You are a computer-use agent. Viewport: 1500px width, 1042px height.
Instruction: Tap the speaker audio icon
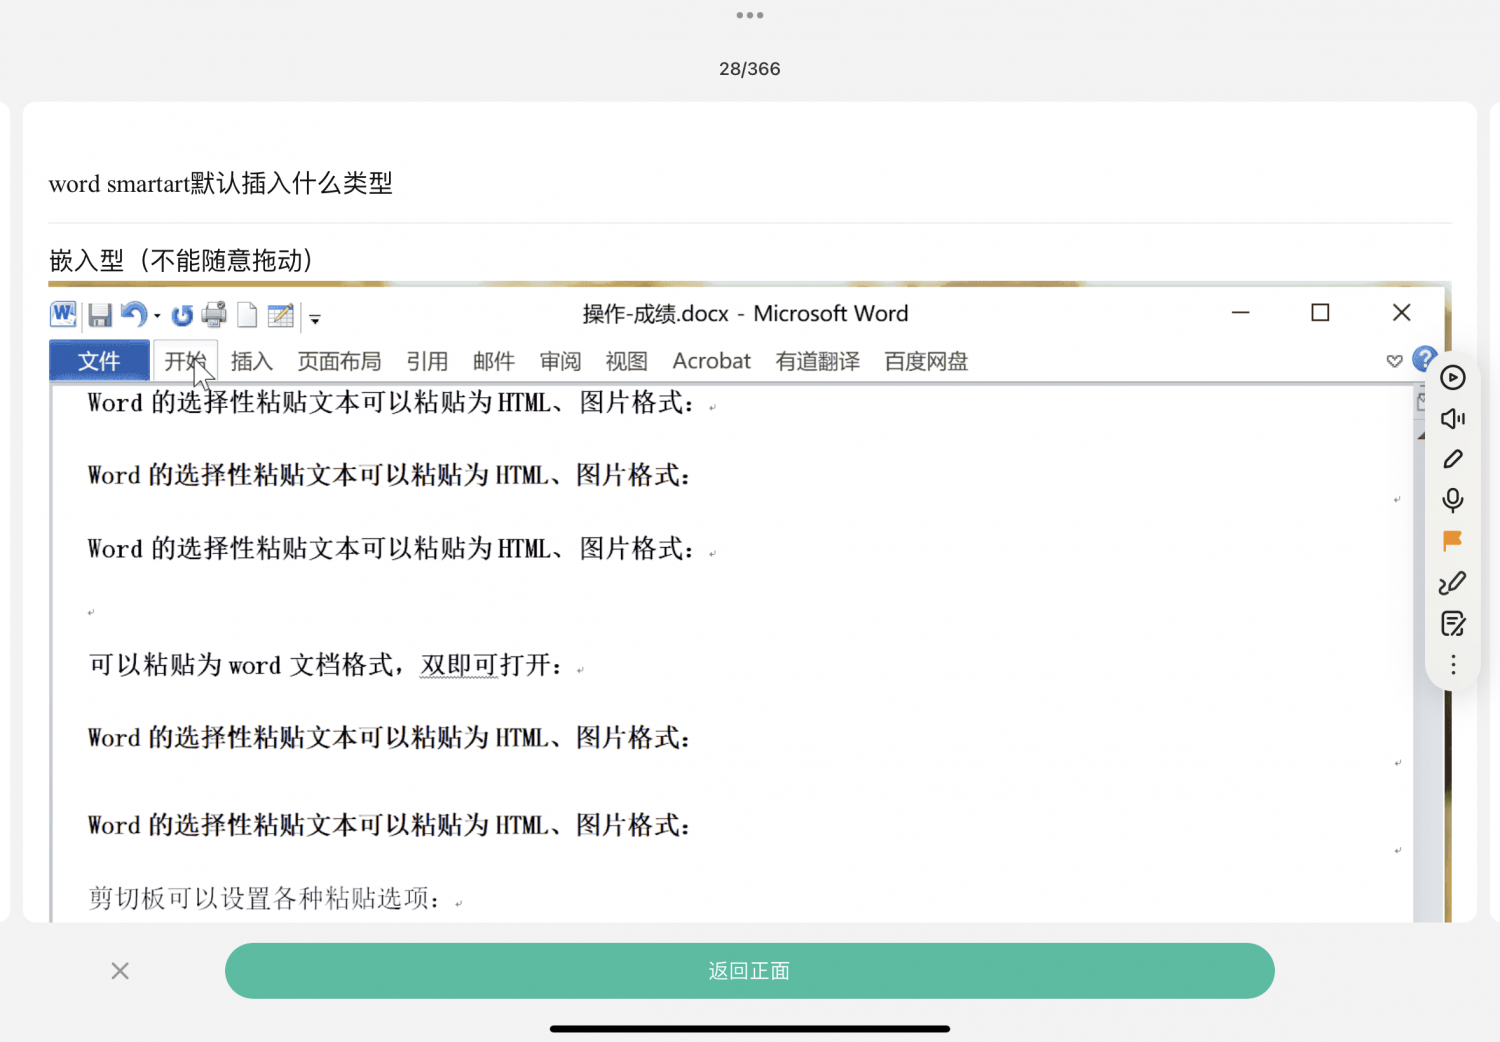click(1453, 418)
